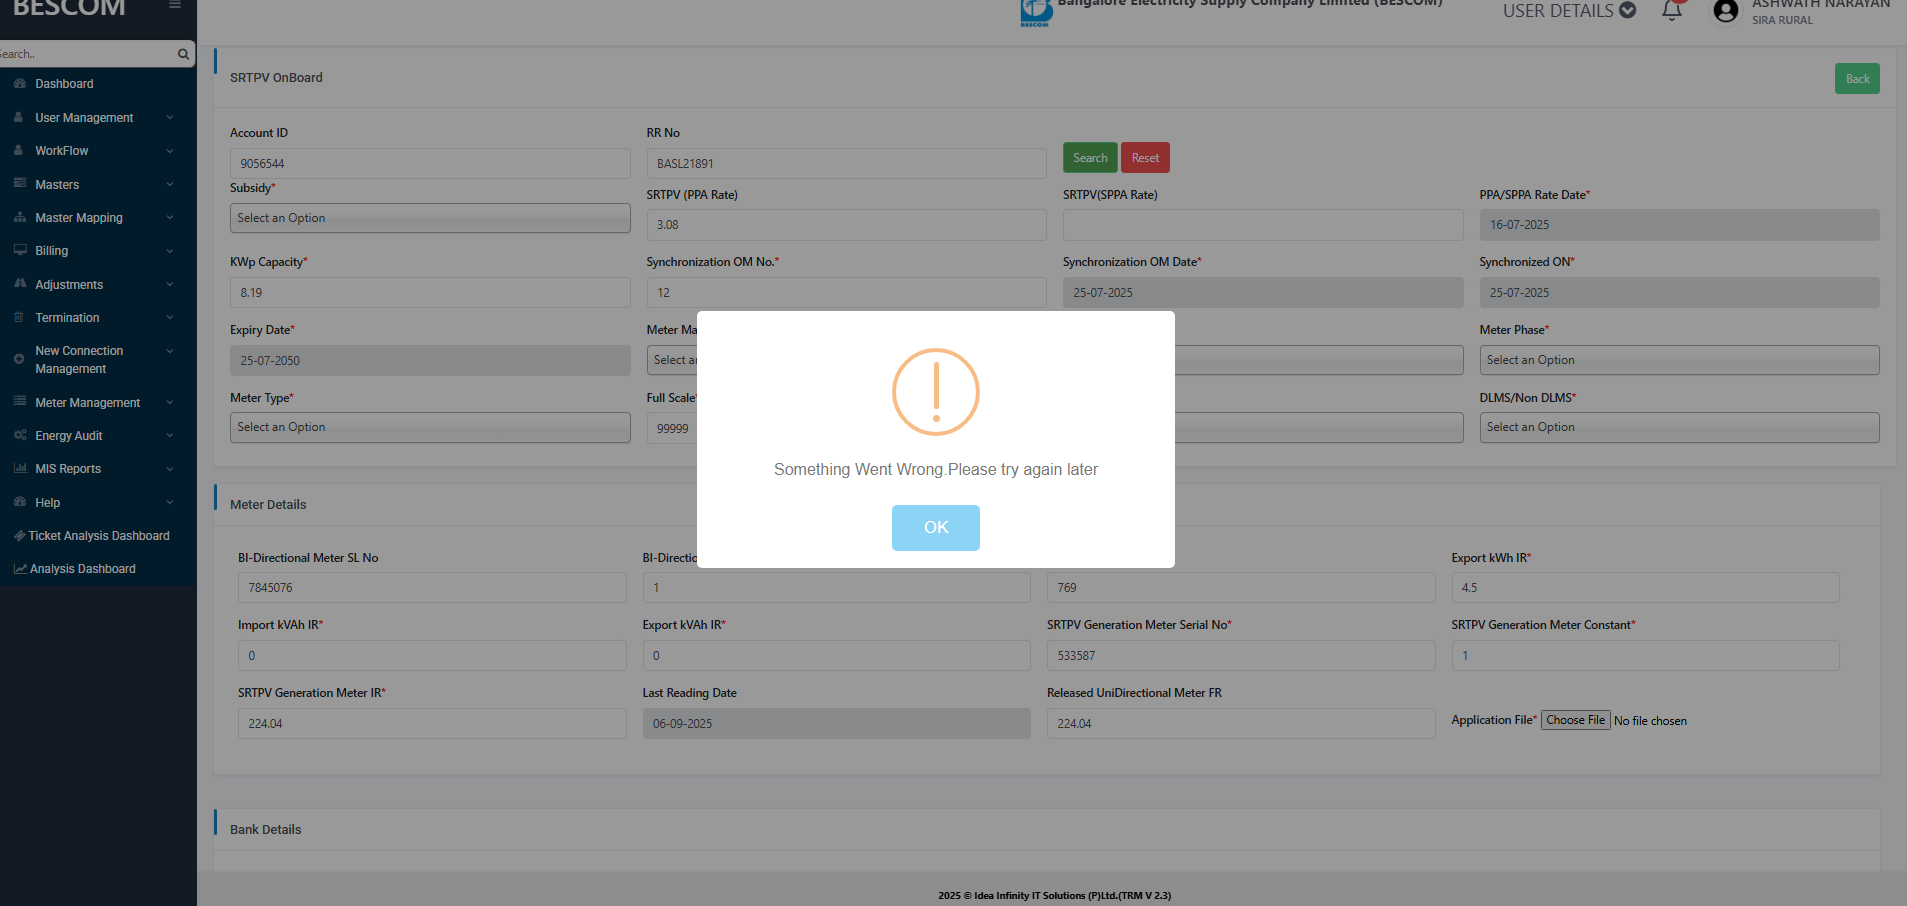Click the Account ID input field

(430, 164)
